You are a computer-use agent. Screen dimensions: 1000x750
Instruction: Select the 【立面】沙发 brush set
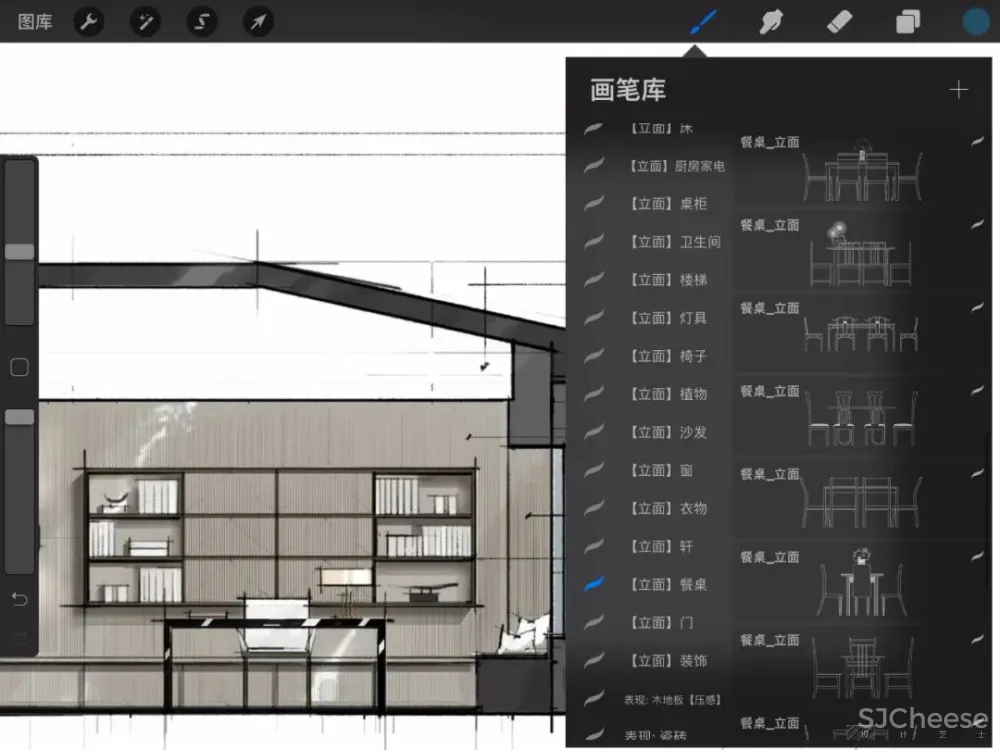[x=666, y=432]
